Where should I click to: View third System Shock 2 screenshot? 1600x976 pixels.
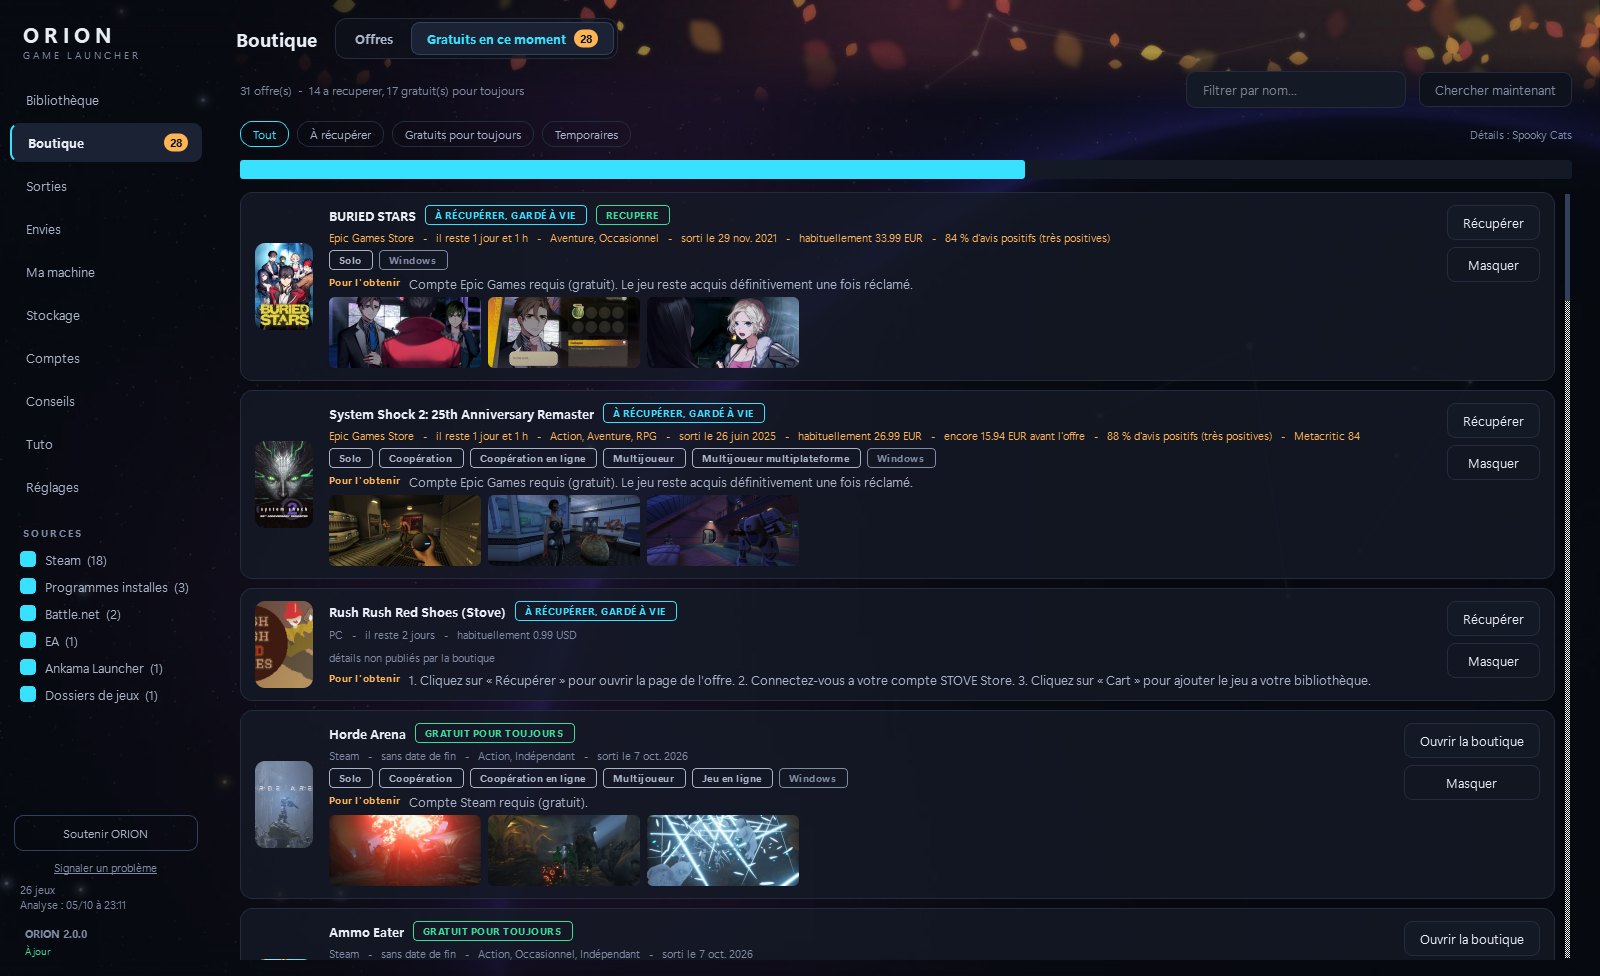coord(723,530)
